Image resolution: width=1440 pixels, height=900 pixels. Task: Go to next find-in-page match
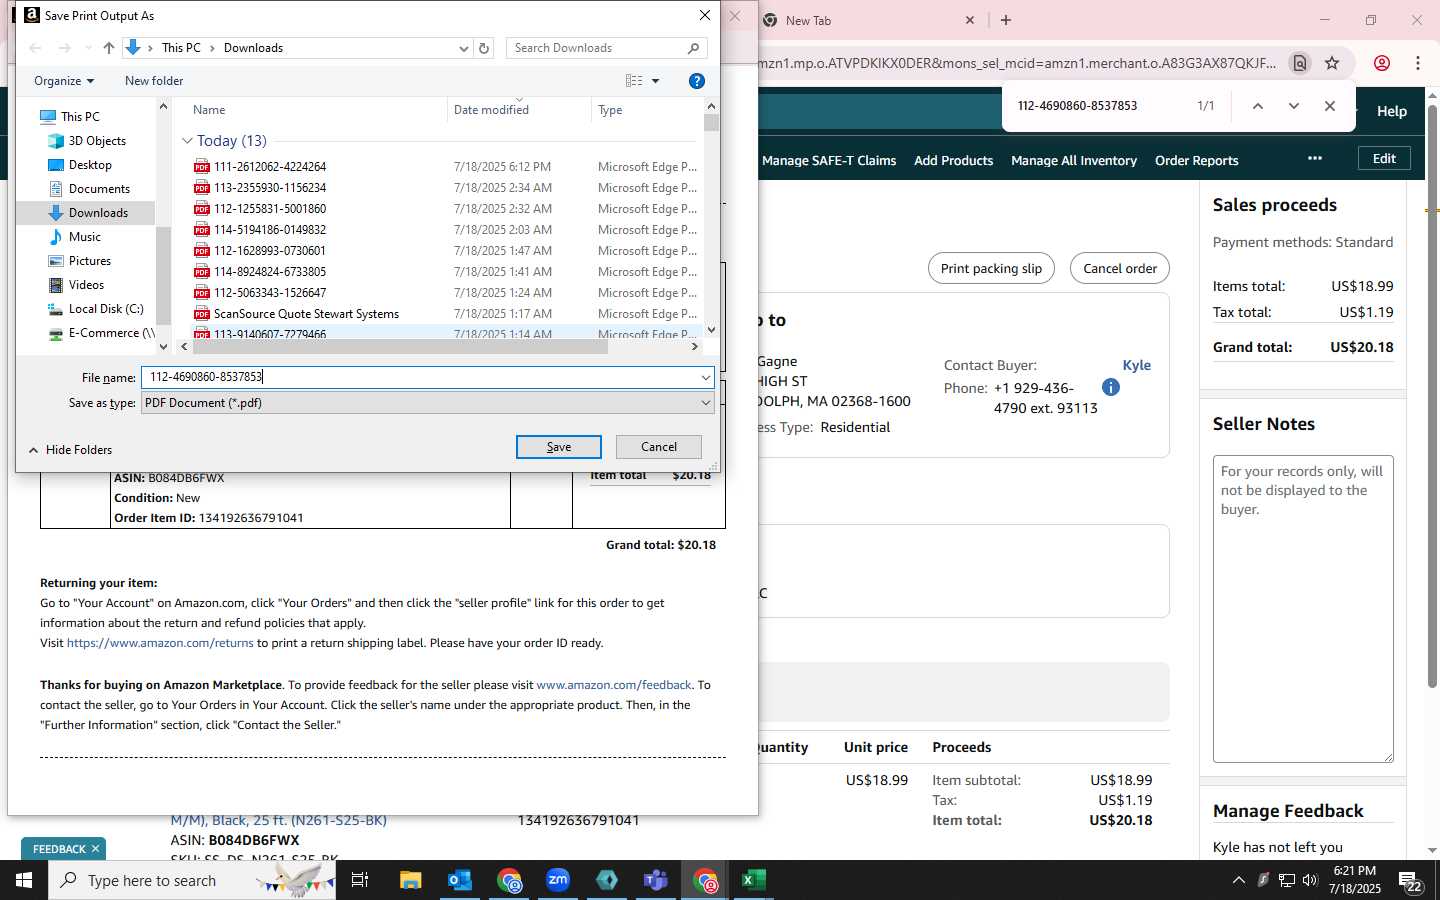[1293, 106]
